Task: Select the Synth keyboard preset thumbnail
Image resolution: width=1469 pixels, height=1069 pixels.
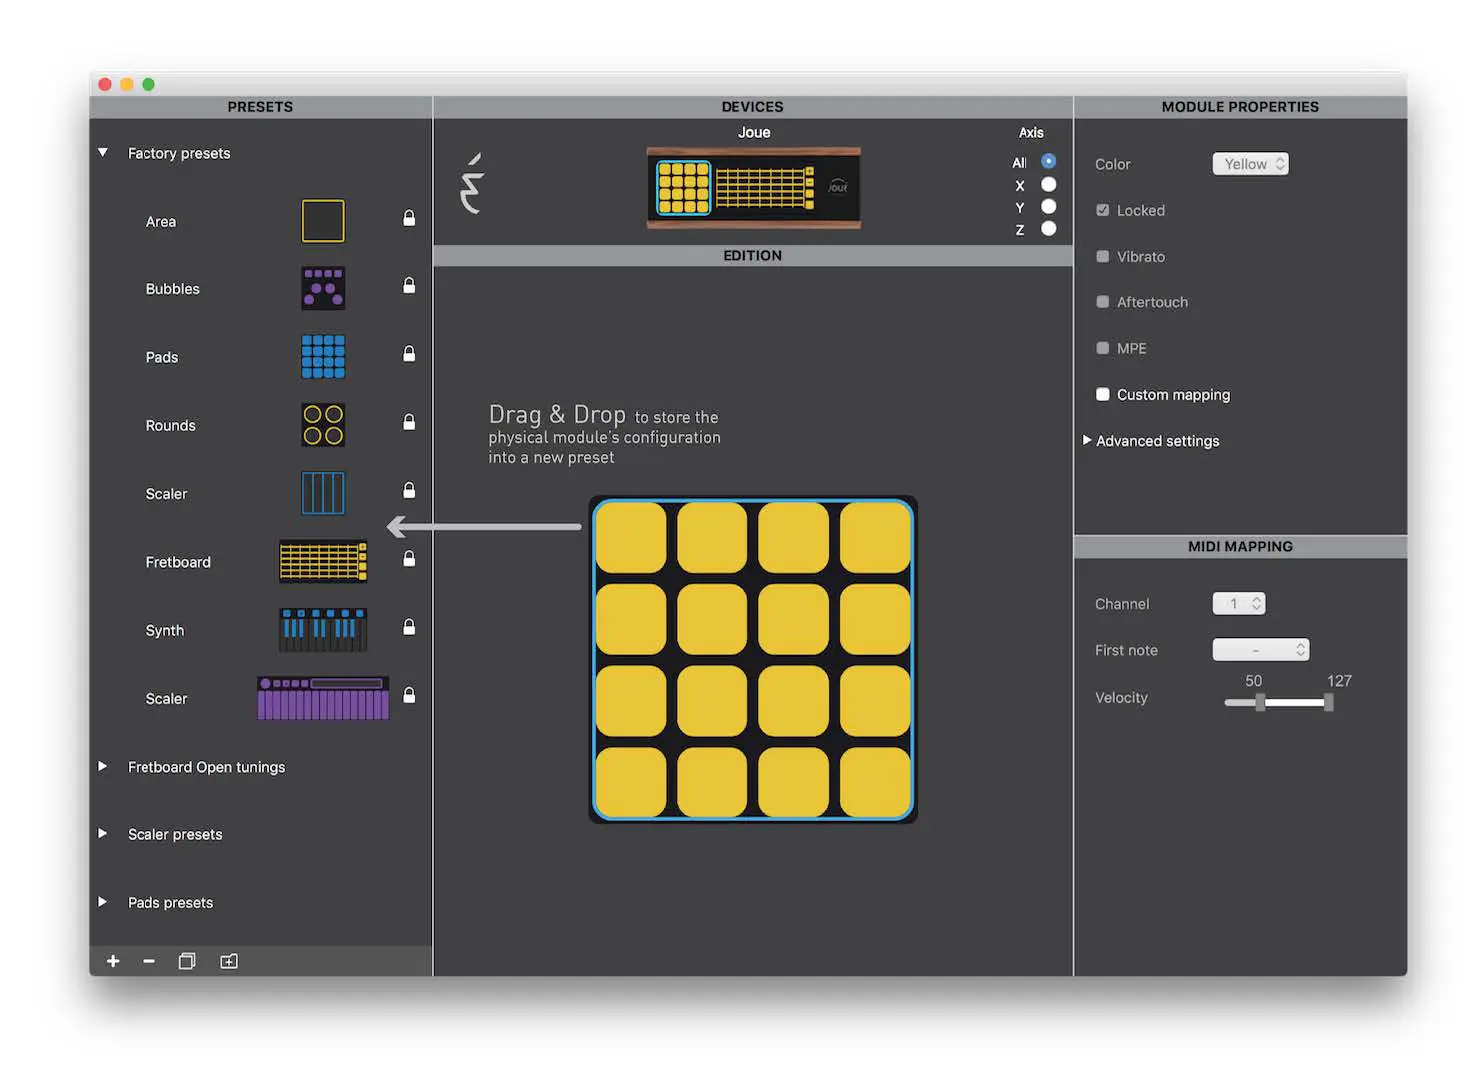Action: click(x=323, y=630)
